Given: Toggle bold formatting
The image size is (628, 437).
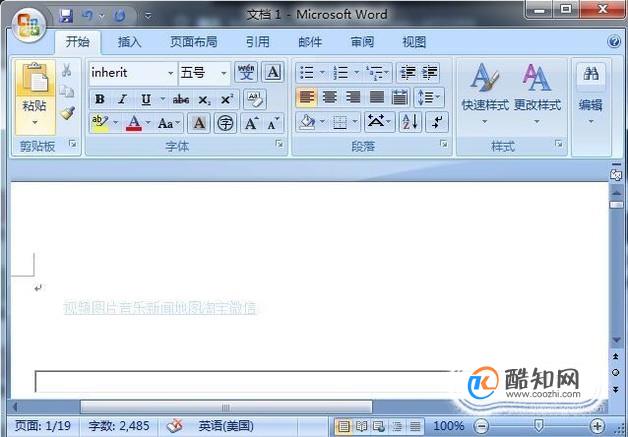Looking at the screenshot, I should (x=100, y=99).
